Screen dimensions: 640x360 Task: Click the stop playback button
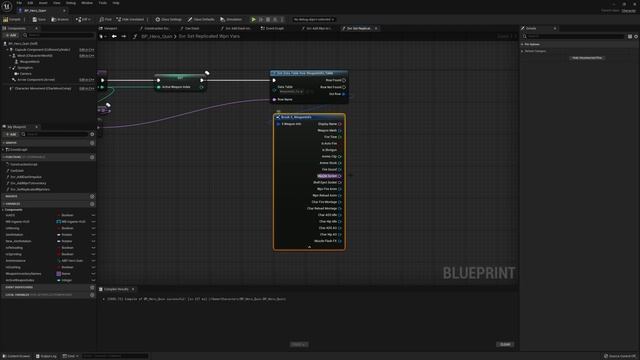pos(268,19)
